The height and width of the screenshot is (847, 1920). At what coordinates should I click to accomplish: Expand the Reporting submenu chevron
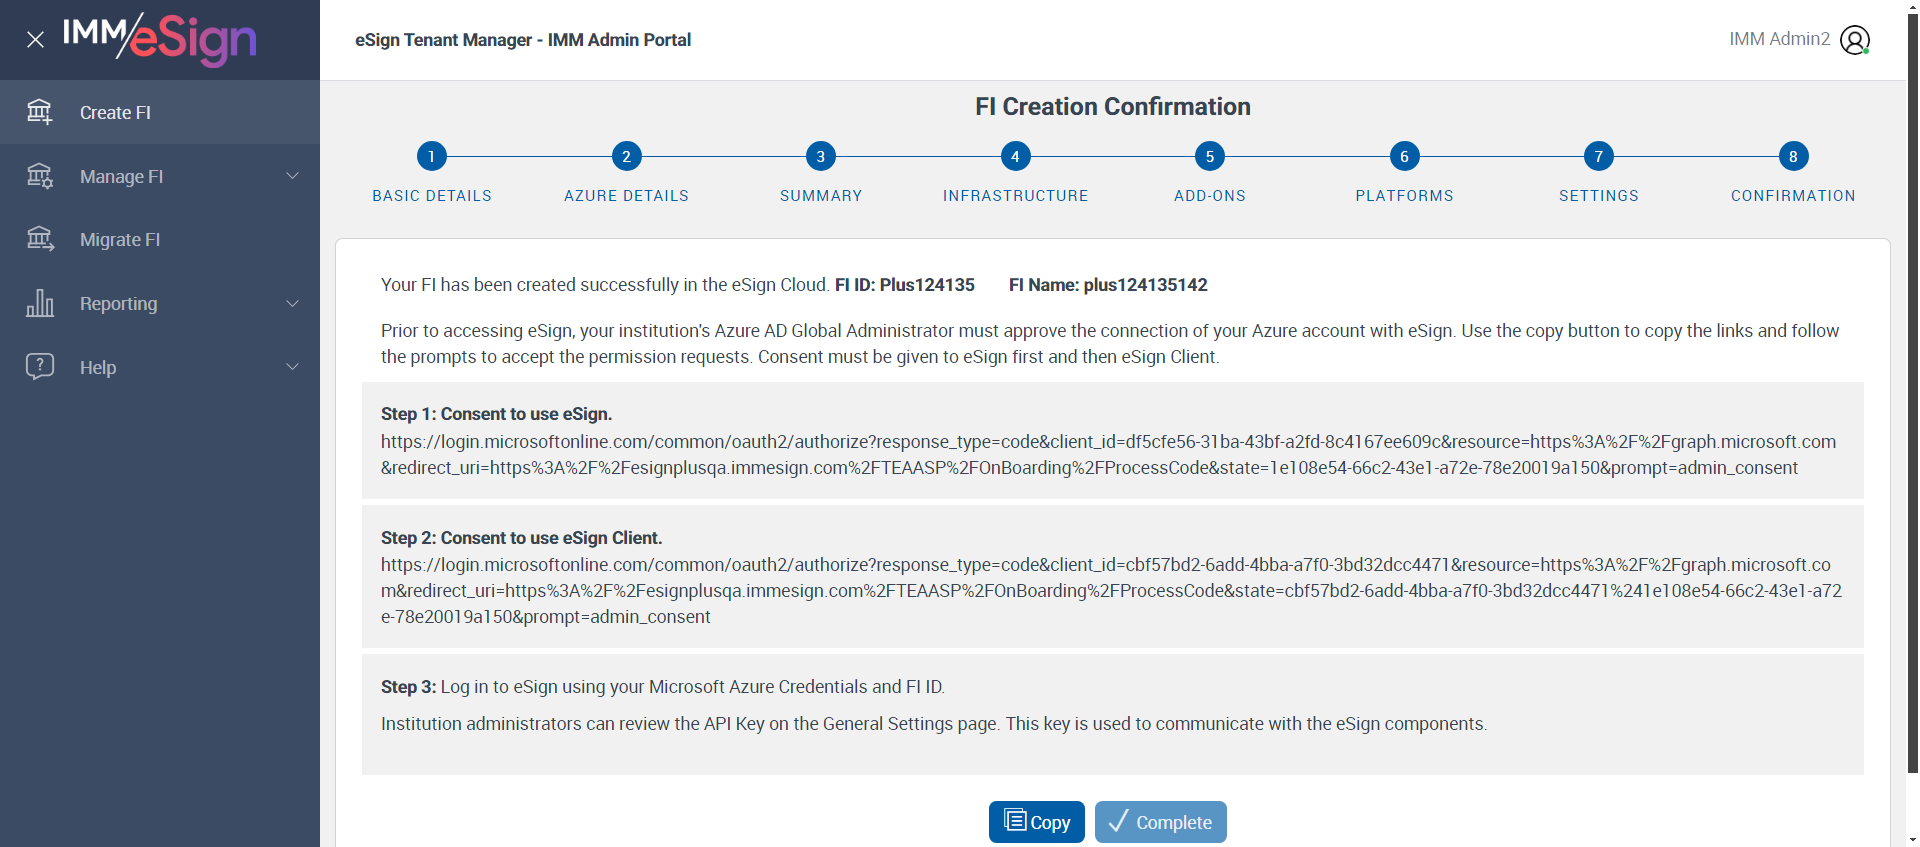pos(293,303)
